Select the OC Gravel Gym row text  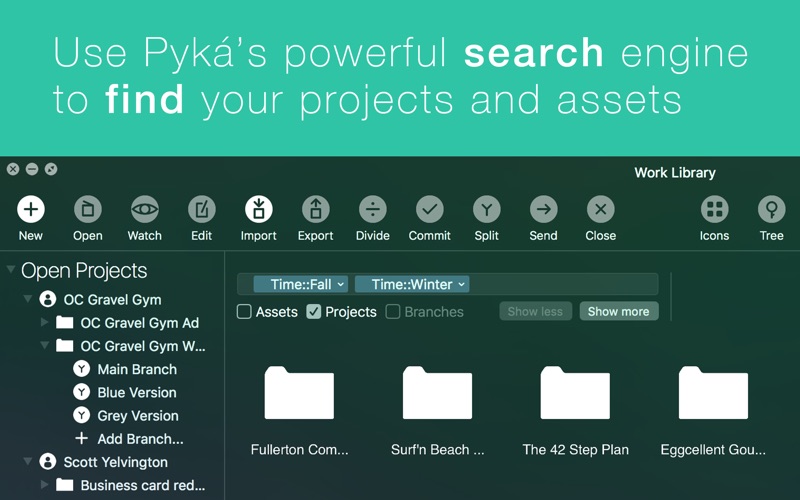tap(112, 299)
